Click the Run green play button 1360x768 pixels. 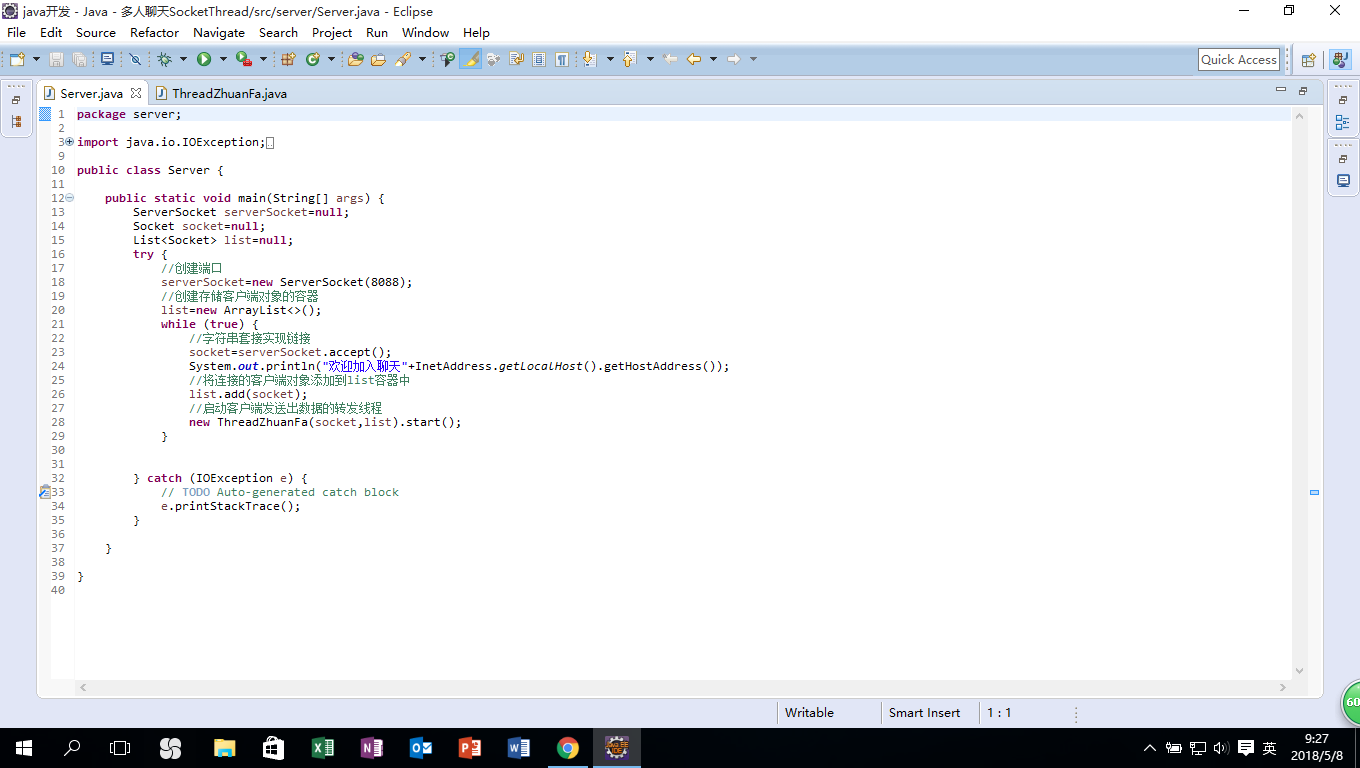pos(204,60)
